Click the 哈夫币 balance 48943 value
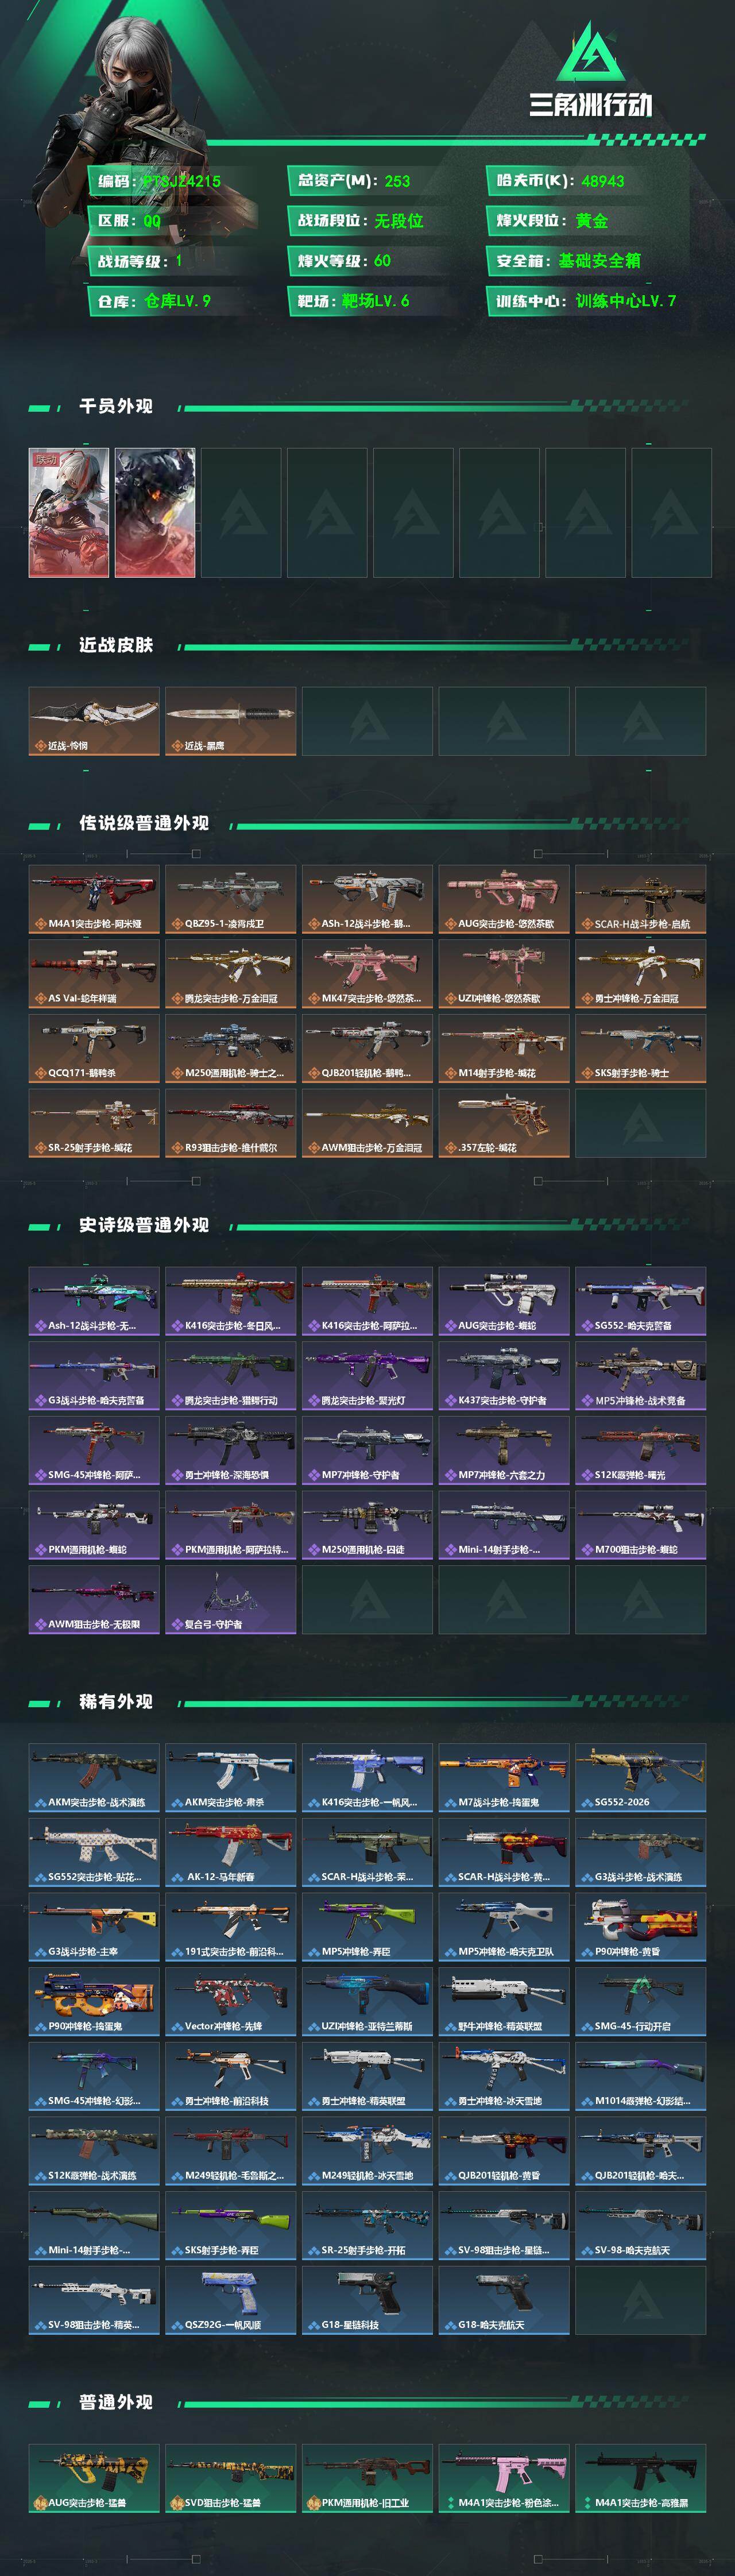Viewport: 735px width, 2576px height. pyautogui.click(x=603, y=181)
